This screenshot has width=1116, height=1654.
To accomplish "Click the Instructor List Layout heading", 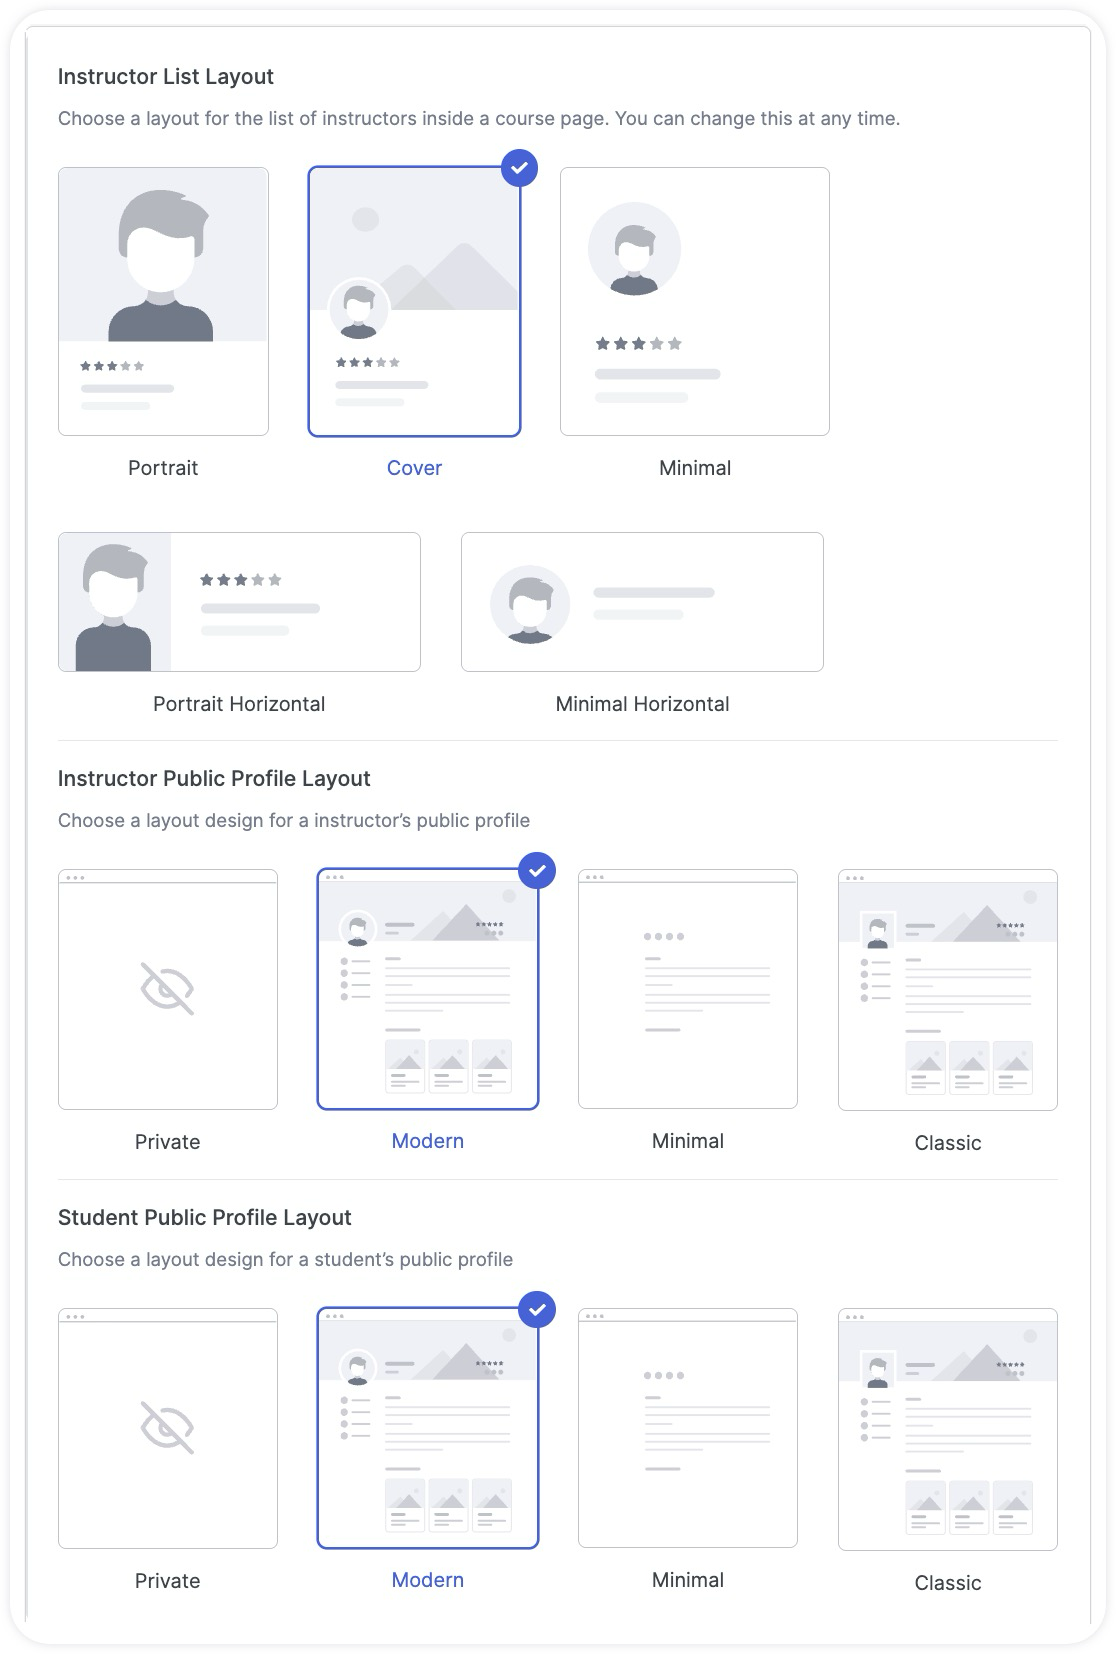I will click(166, 77).
